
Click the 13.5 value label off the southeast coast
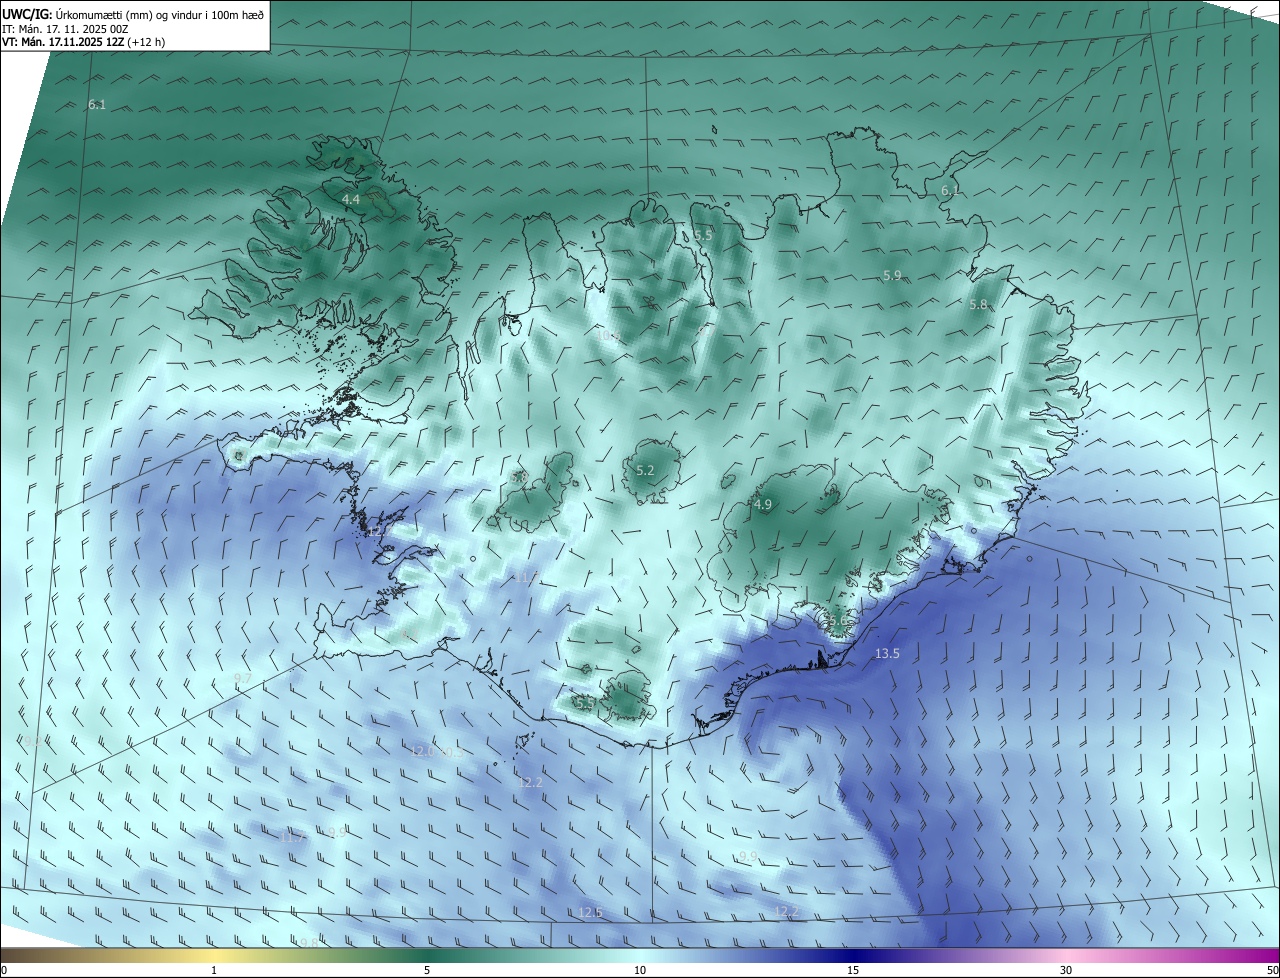click(887, 654)
